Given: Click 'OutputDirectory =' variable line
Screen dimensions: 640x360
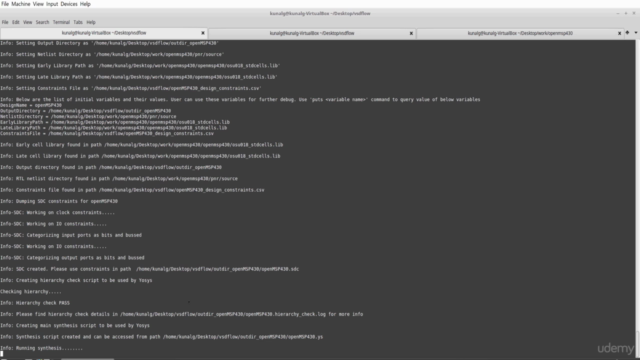Looking at the screenshot, I should (x=86, y=111).
